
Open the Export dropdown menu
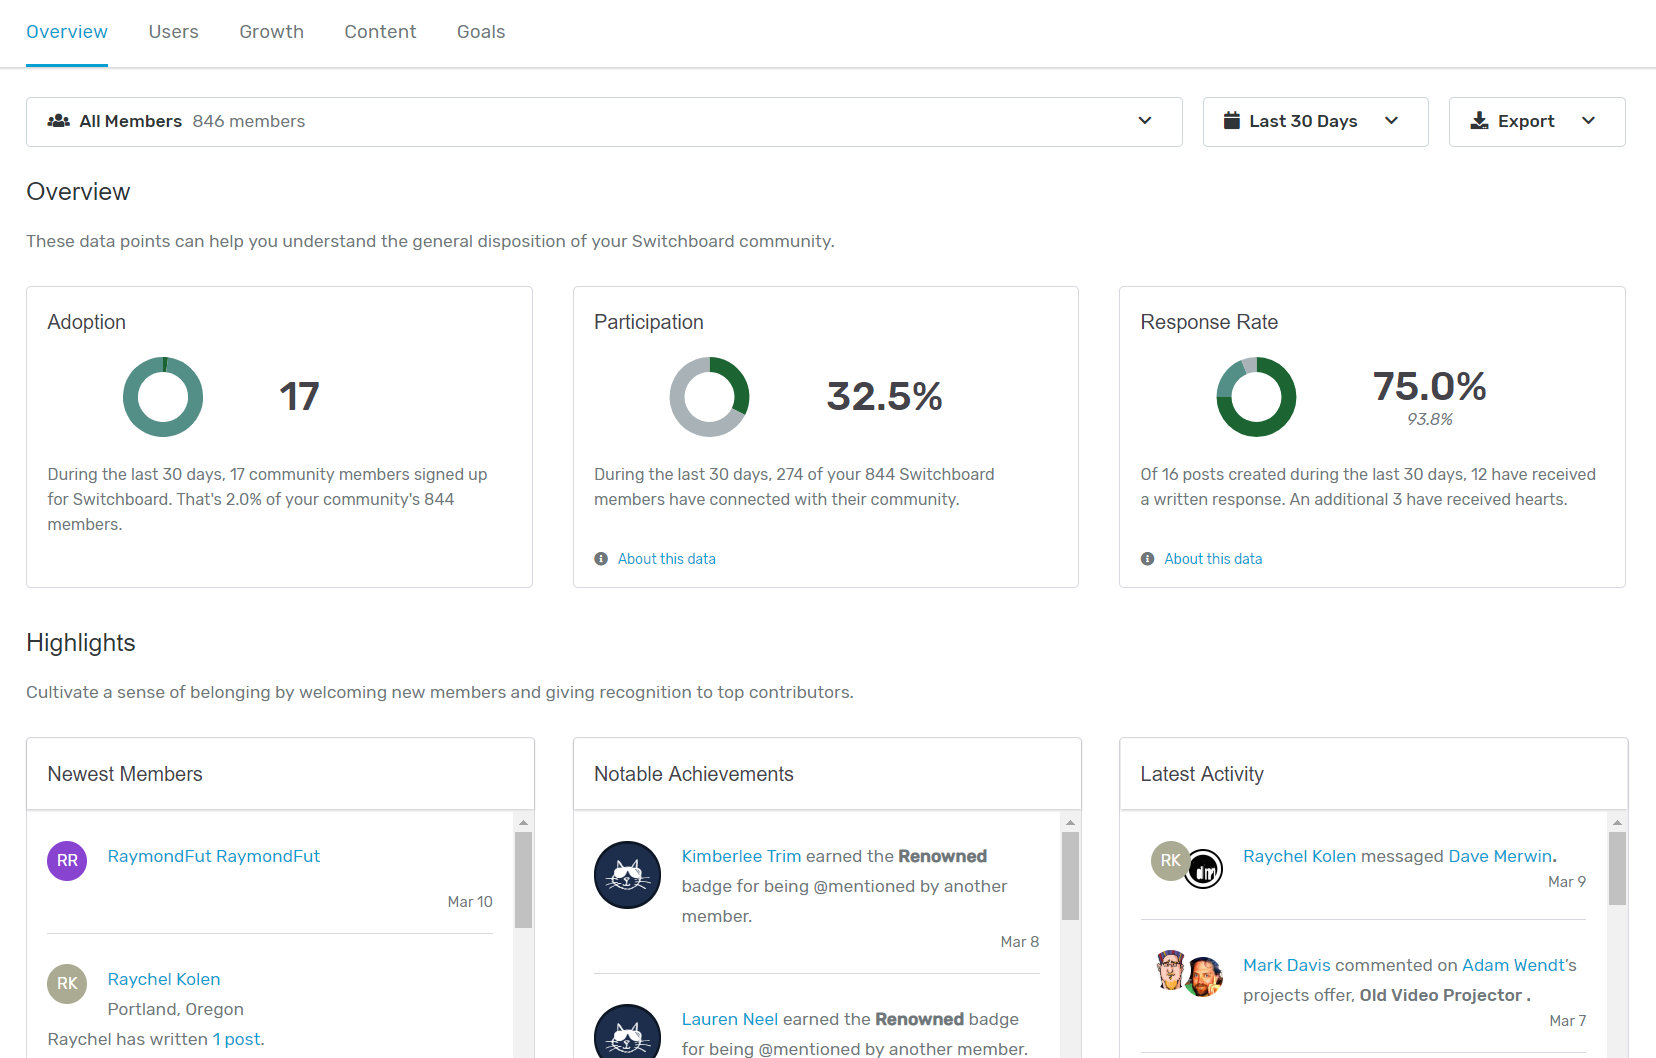click(1537, 122)
